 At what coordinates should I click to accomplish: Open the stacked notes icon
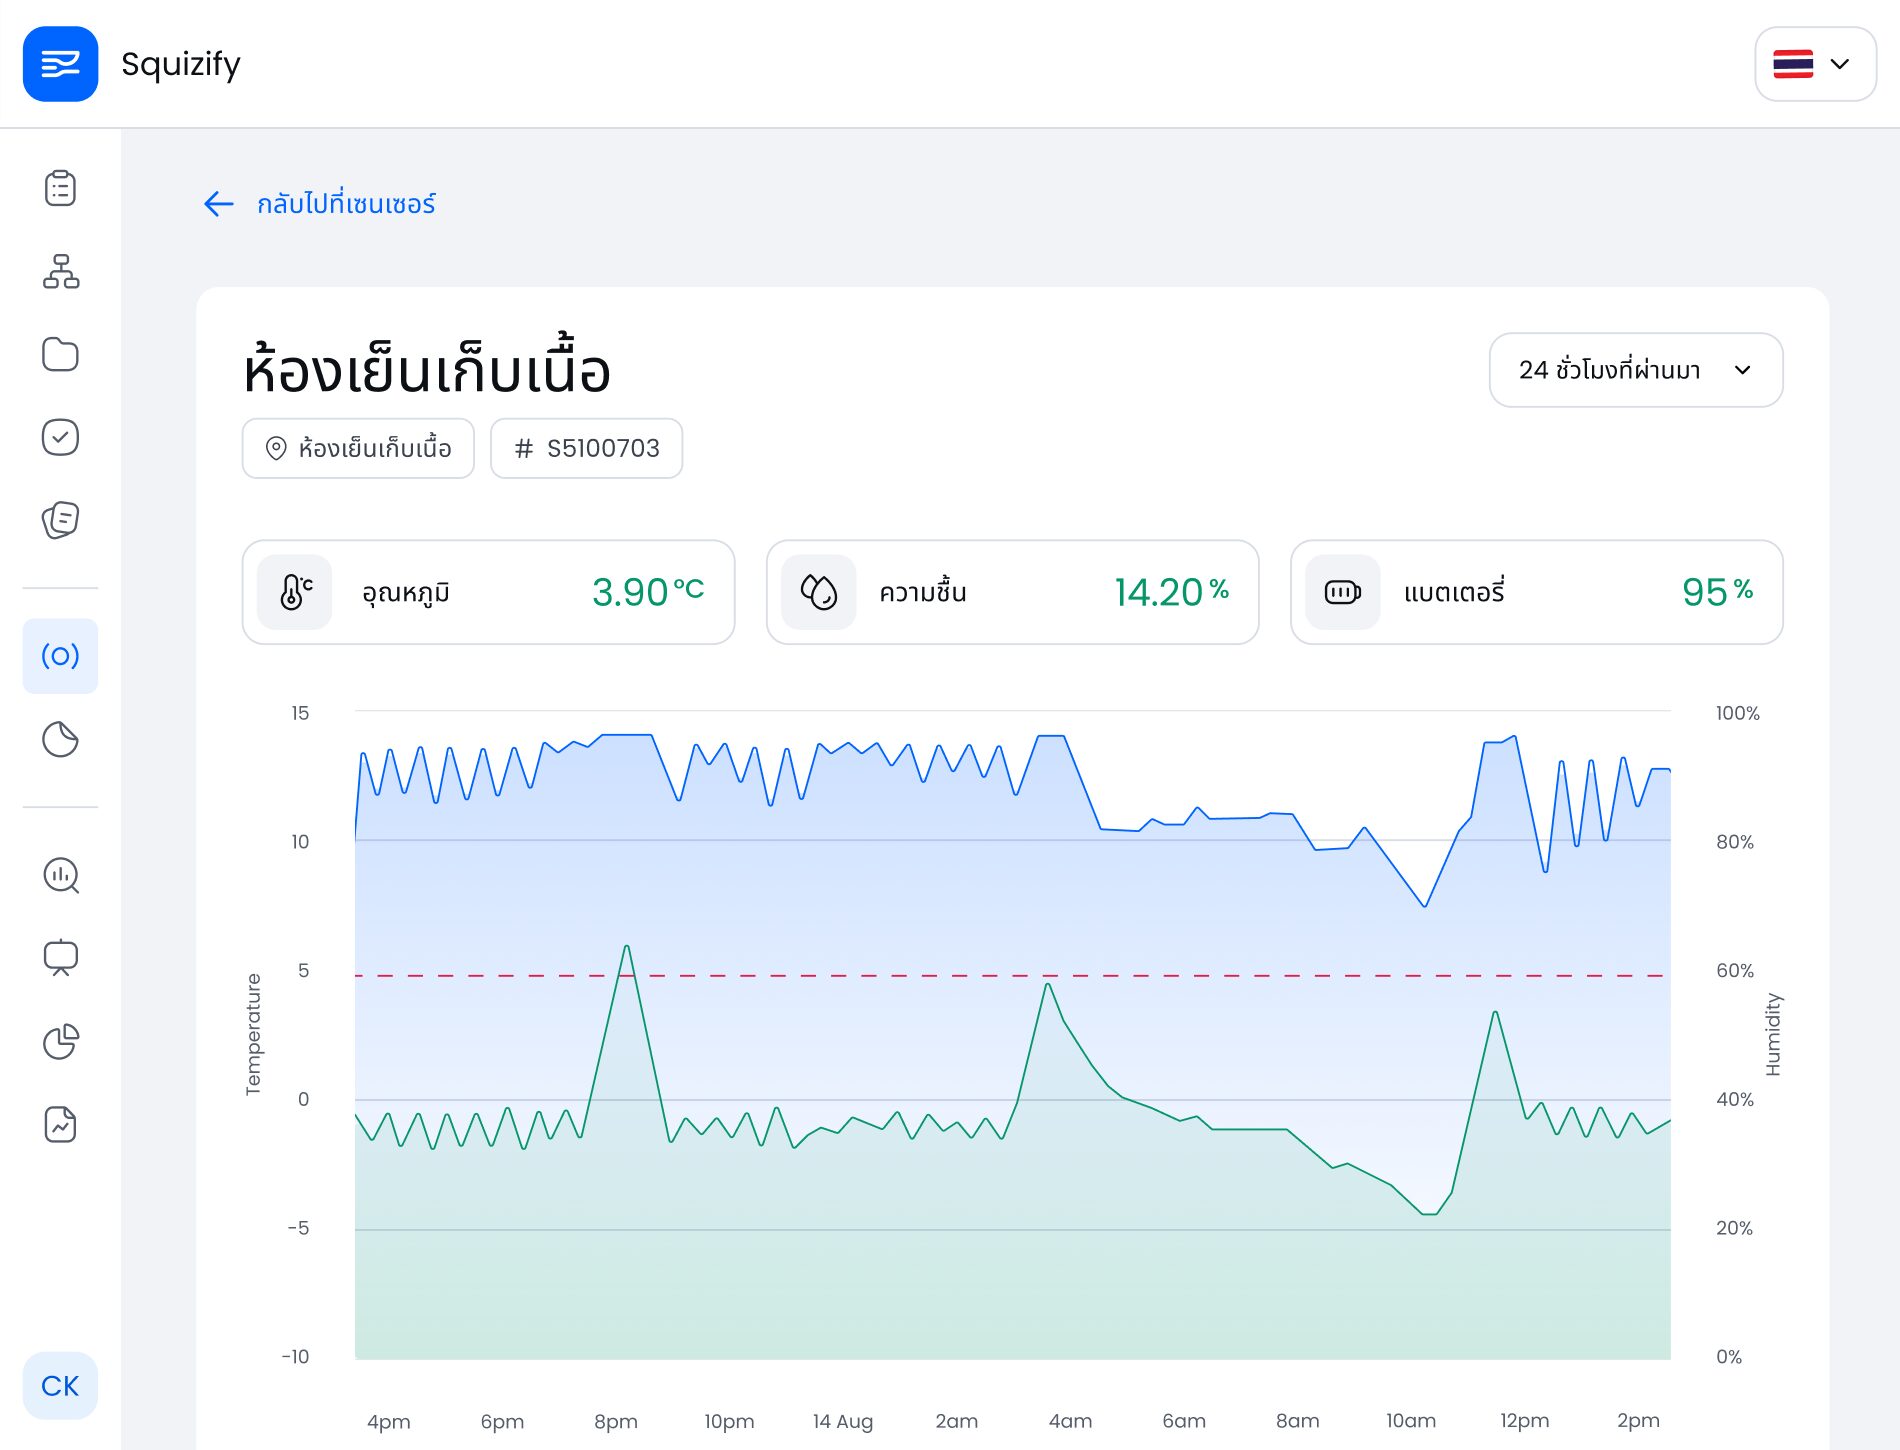(x=60, y=520)
